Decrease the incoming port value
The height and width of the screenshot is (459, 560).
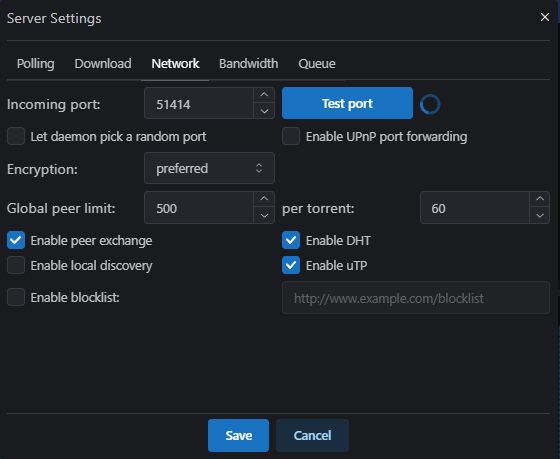coord(264,111)
